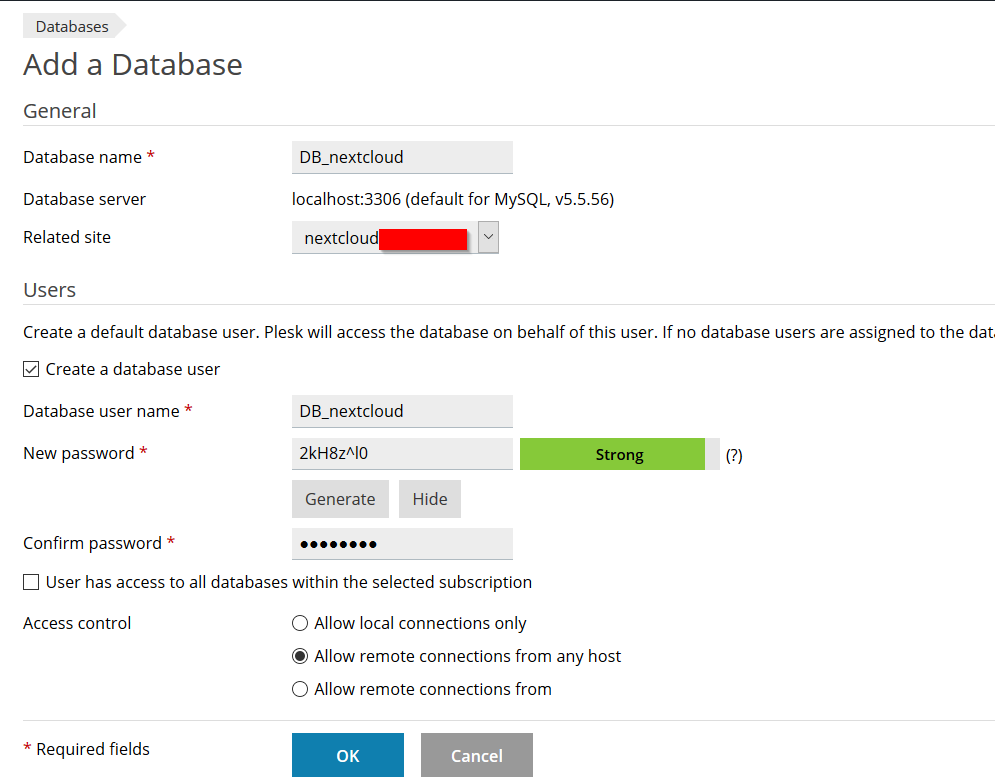Viewport: 995px width, 782px height.
Task: Click the Database name input field
Action: [x=402, y=157]
